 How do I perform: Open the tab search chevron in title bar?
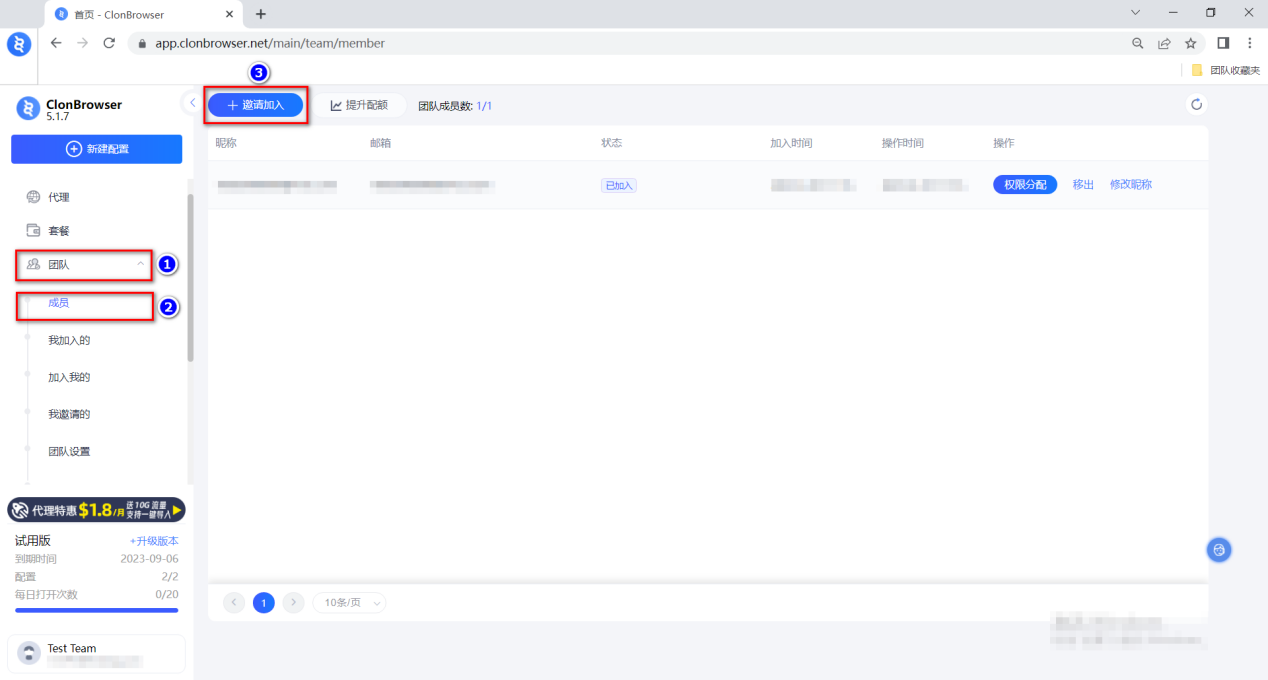pos(1136,13)
